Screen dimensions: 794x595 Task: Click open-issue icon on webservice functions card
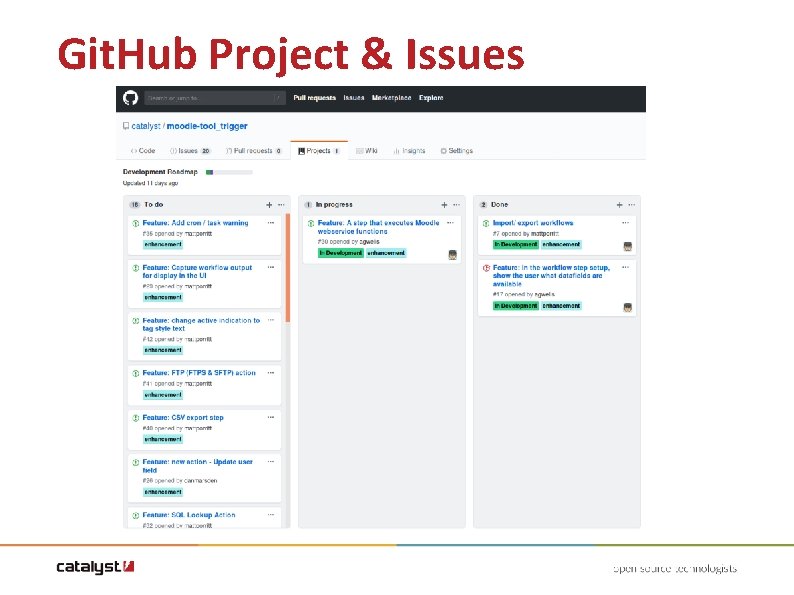tap(311, 223)
